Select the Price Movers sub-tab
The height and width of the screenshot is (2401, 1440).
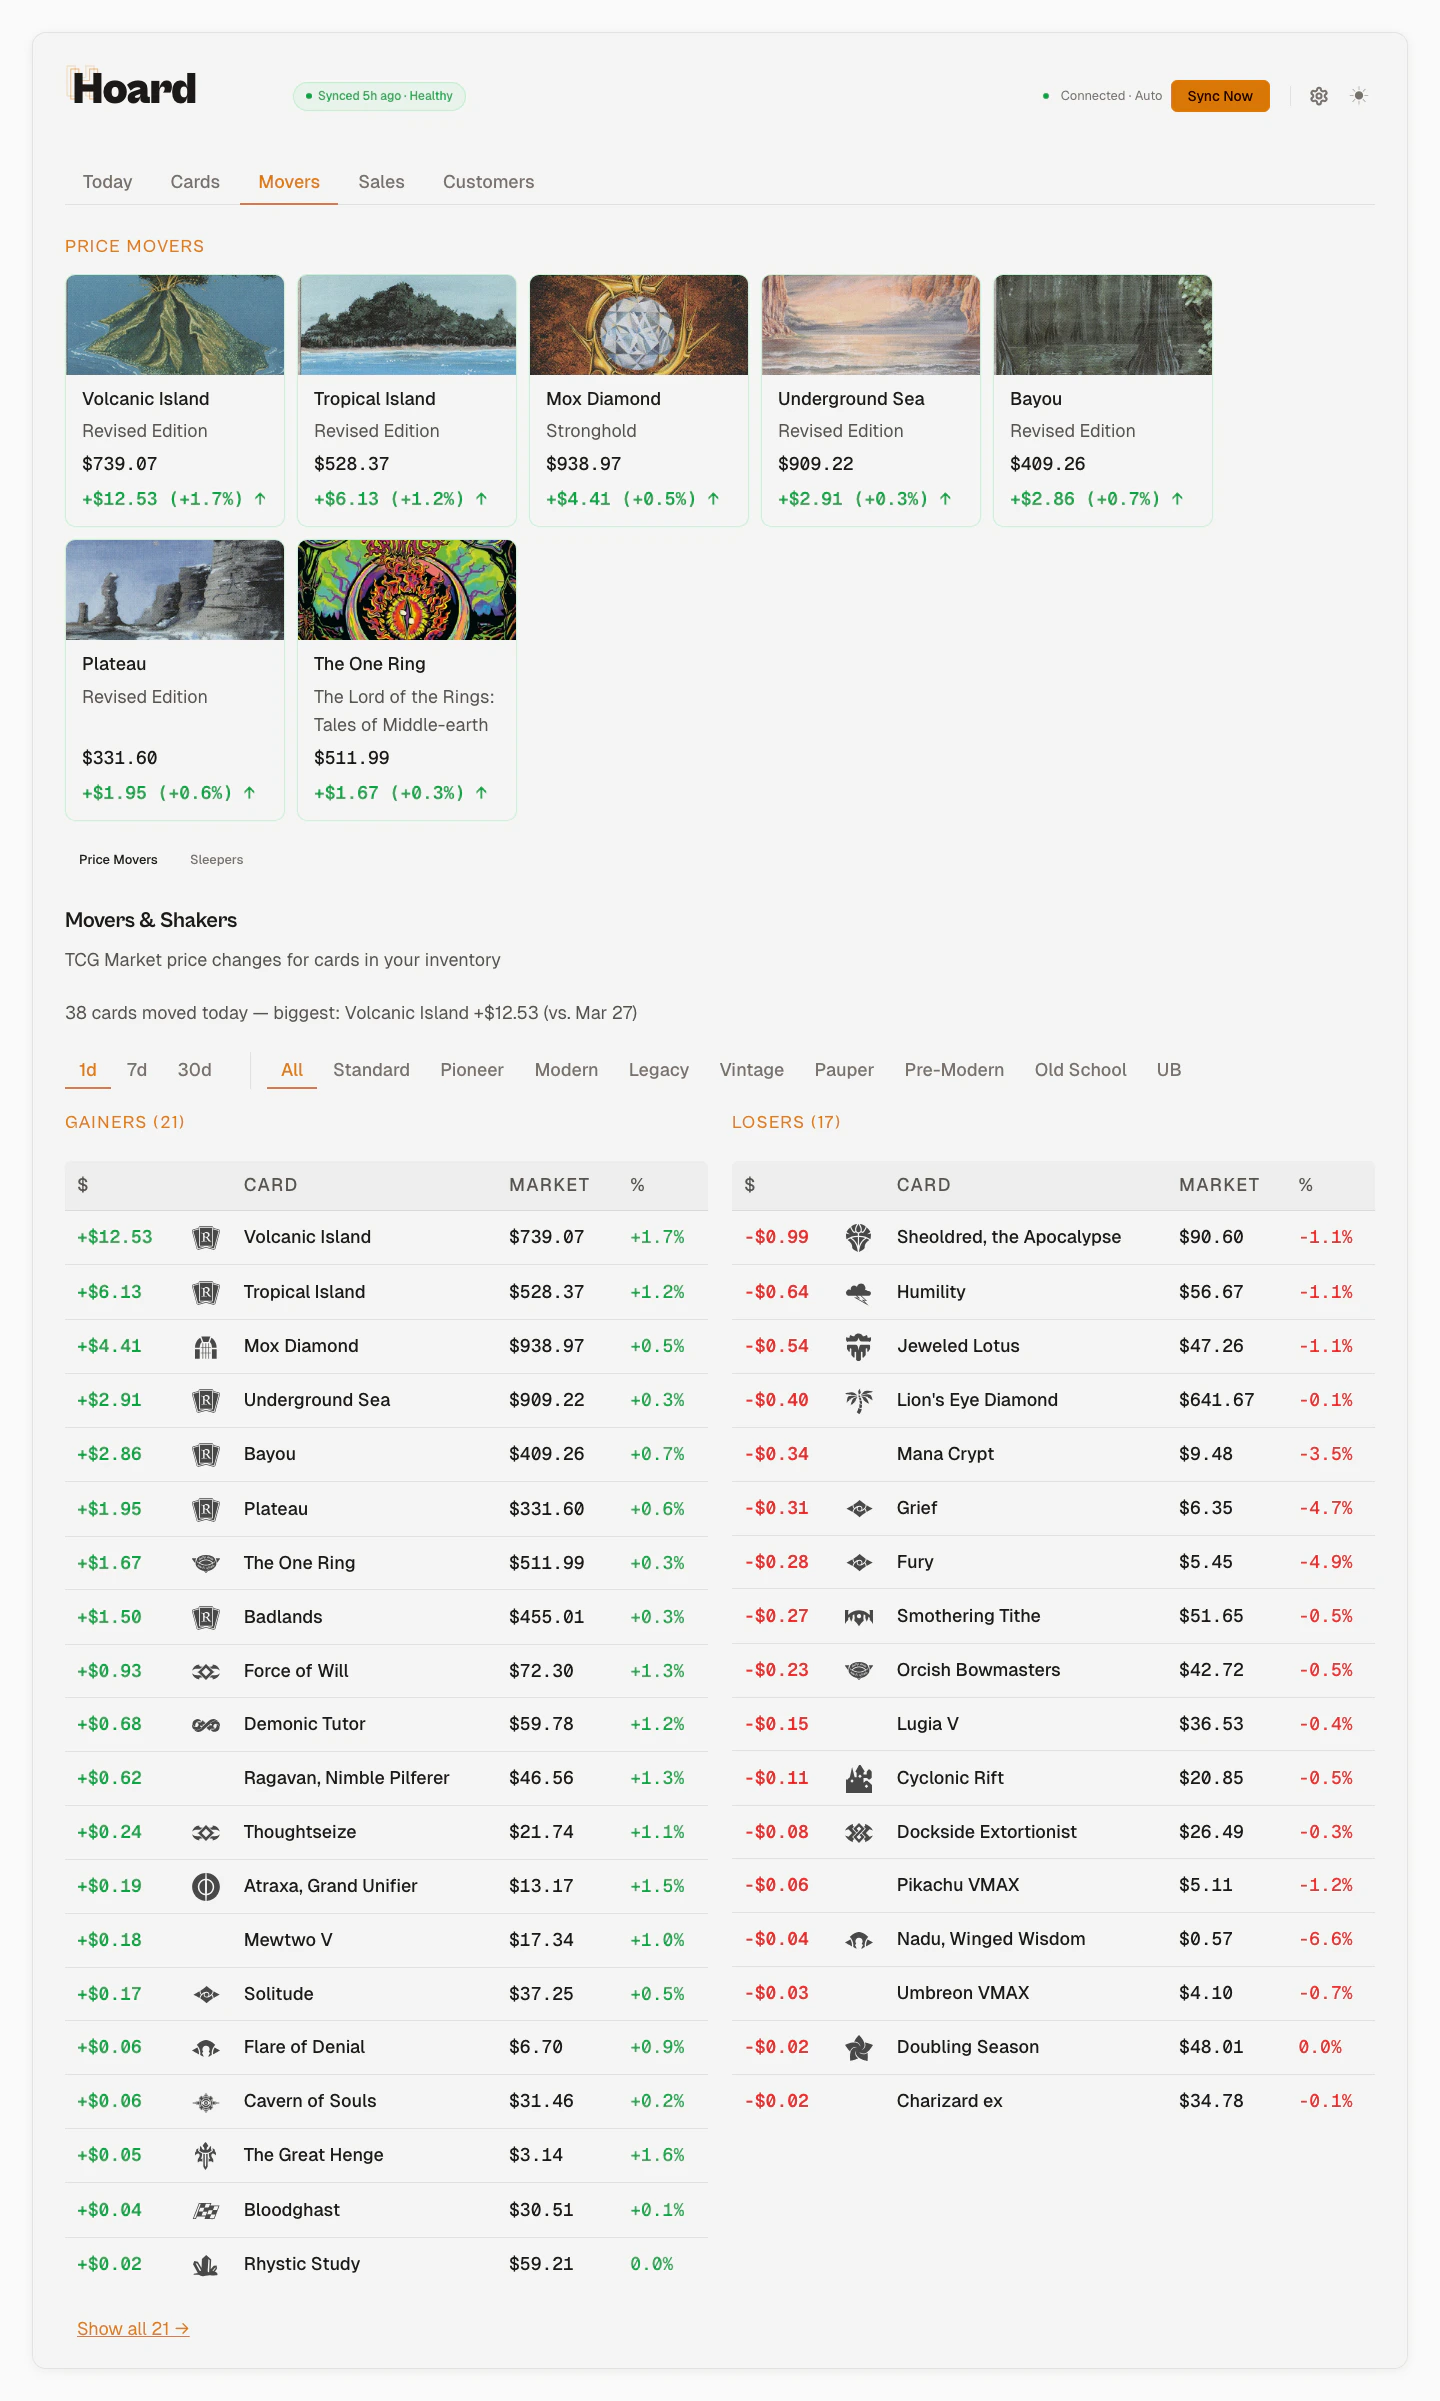(x=118, y=860)
